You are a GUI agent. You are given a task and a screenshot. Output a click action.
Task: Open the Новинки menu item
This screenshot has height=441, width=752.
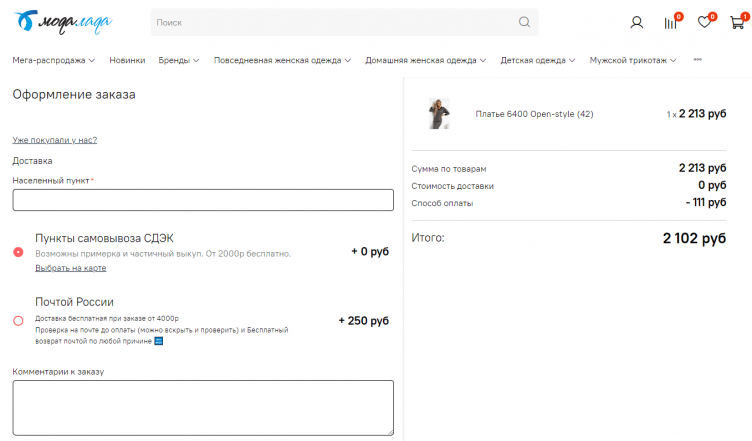click(127, 61)
